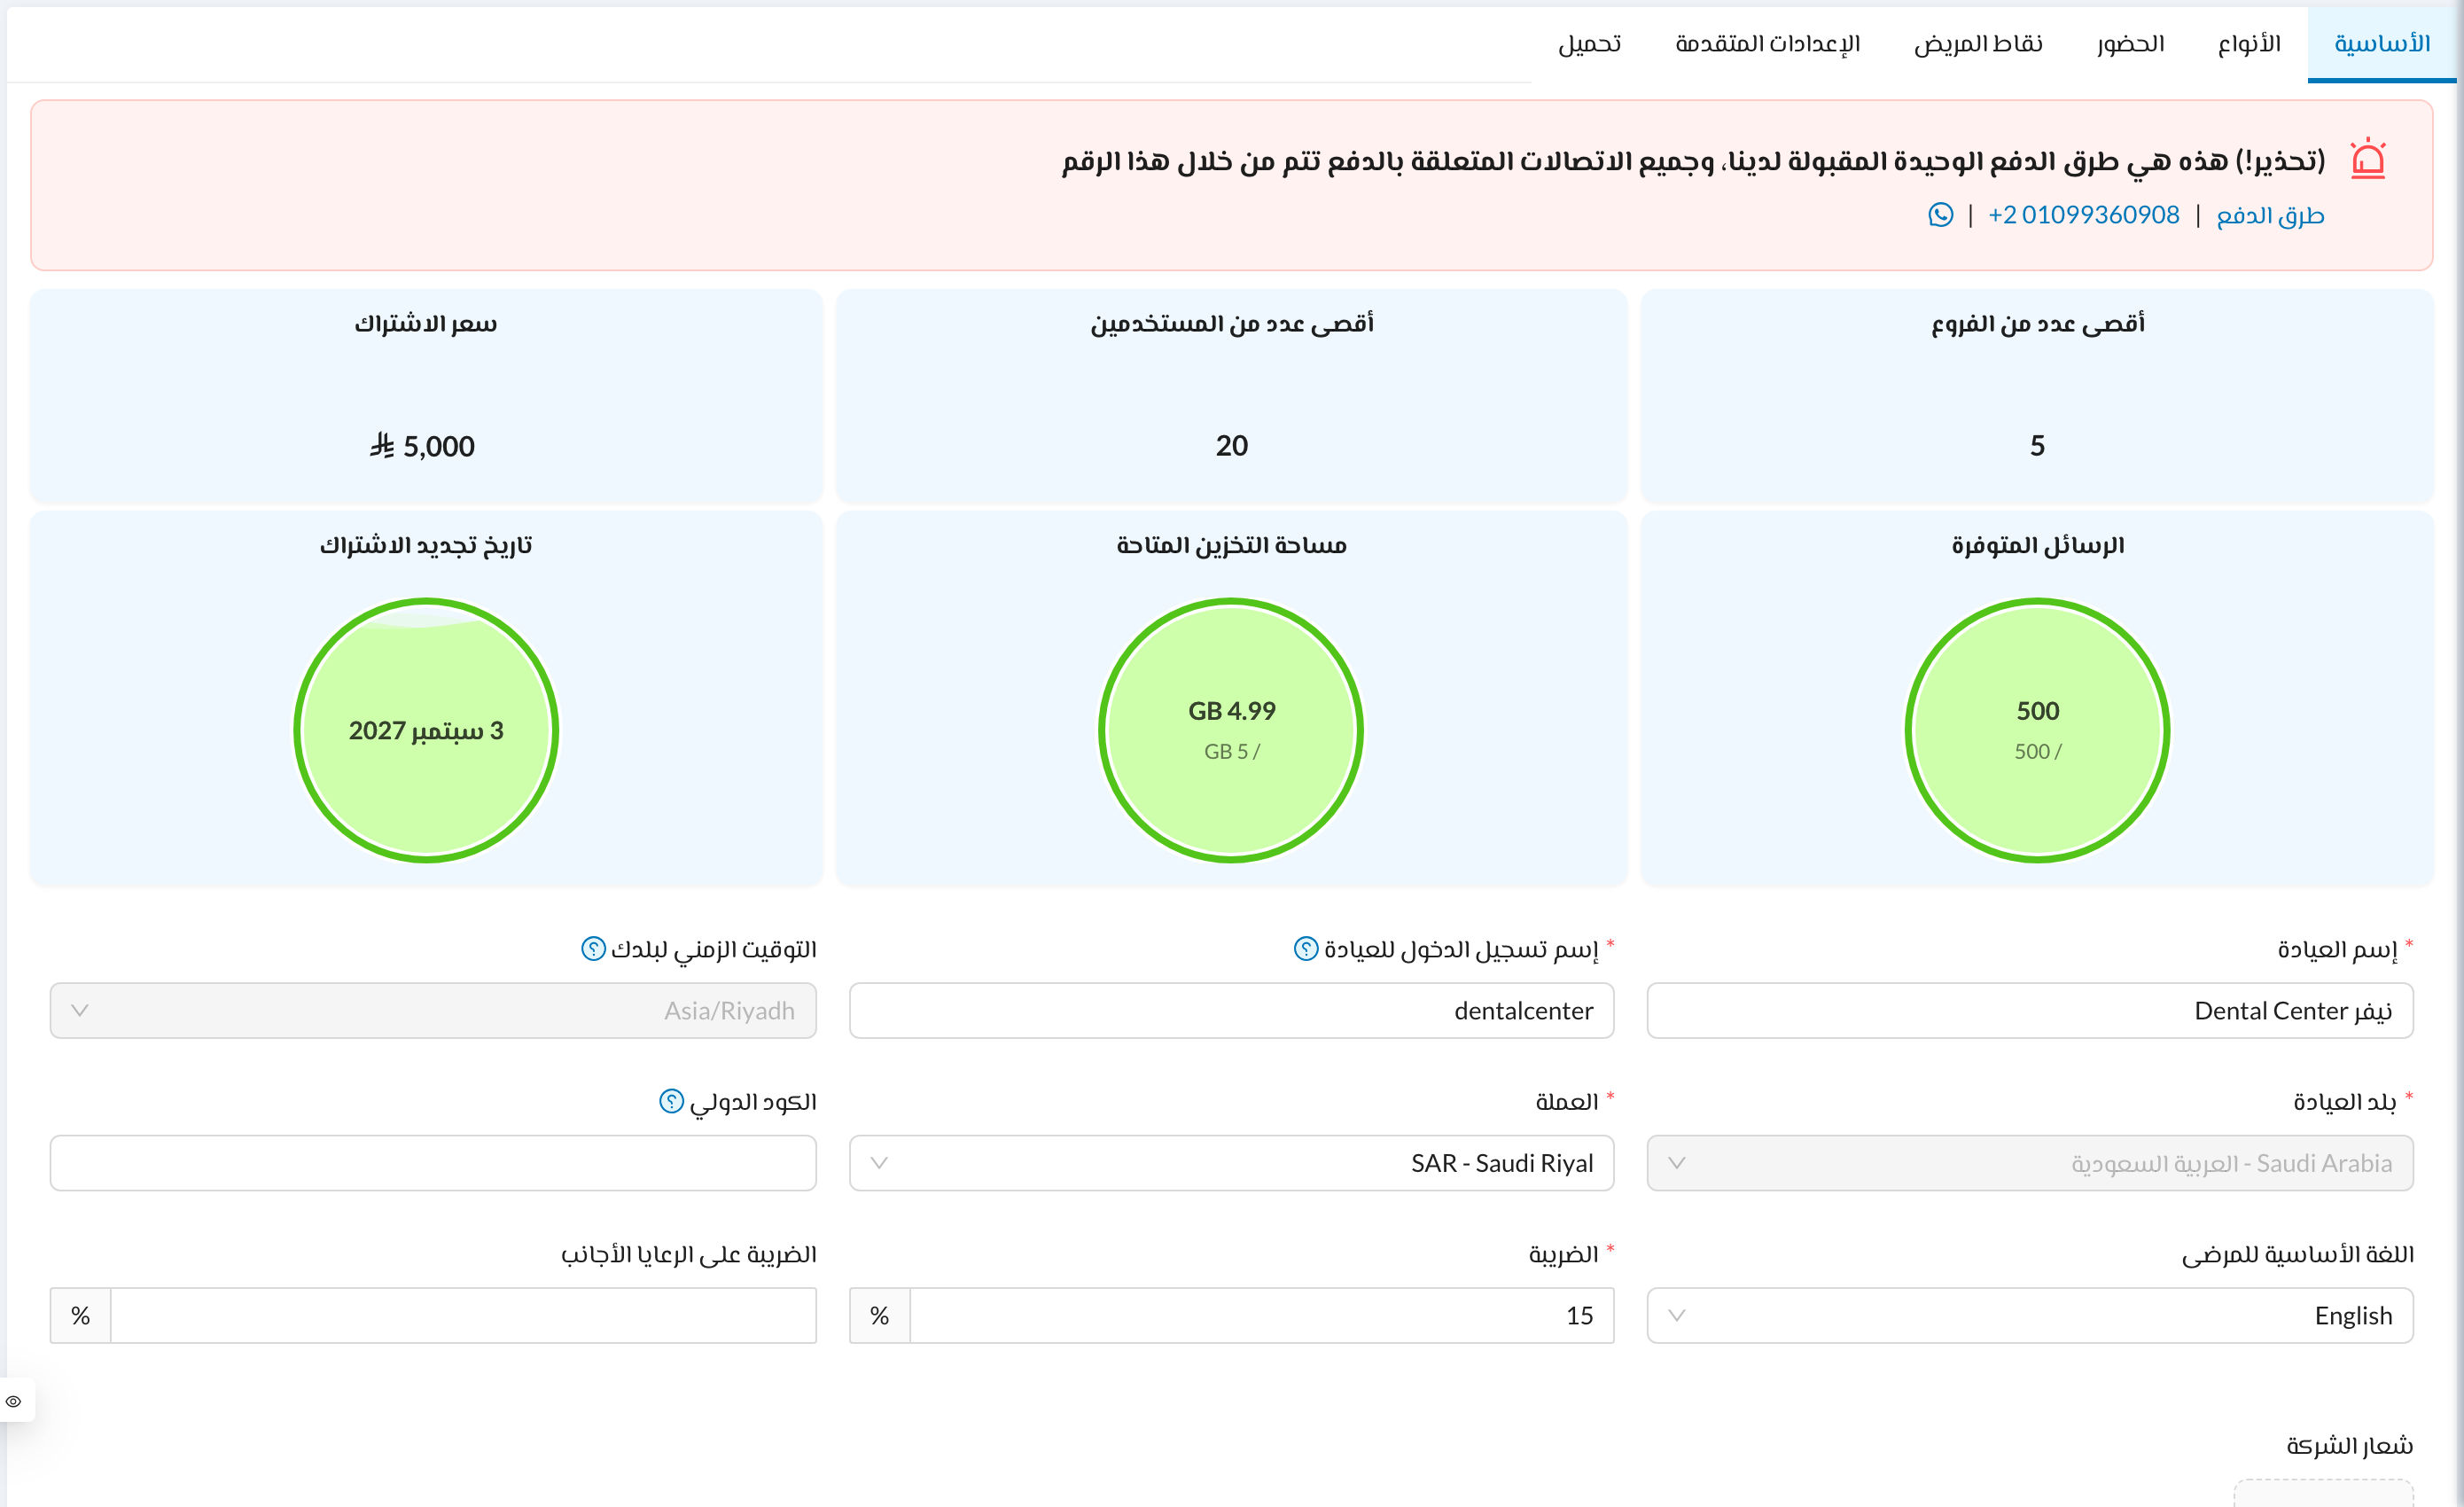Open the SAR - Saudi Riyal currency dropdown
2464x1507 pixels.
(1231, 1163)
